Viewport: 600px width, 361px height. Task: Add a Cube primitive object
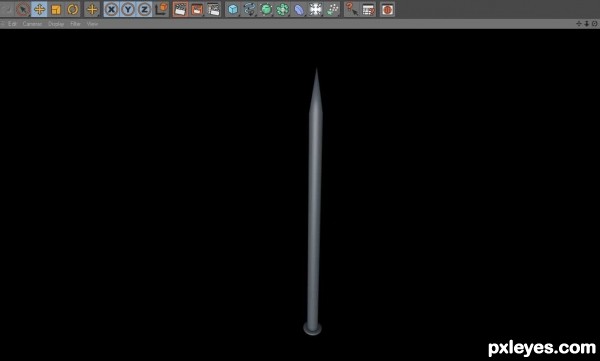tap(233, 9)
